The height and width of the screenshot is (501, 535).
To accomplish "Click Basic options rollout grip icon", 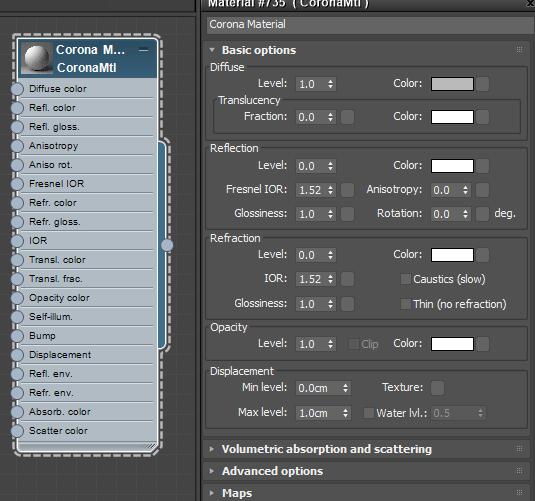I will click(519, 50).
